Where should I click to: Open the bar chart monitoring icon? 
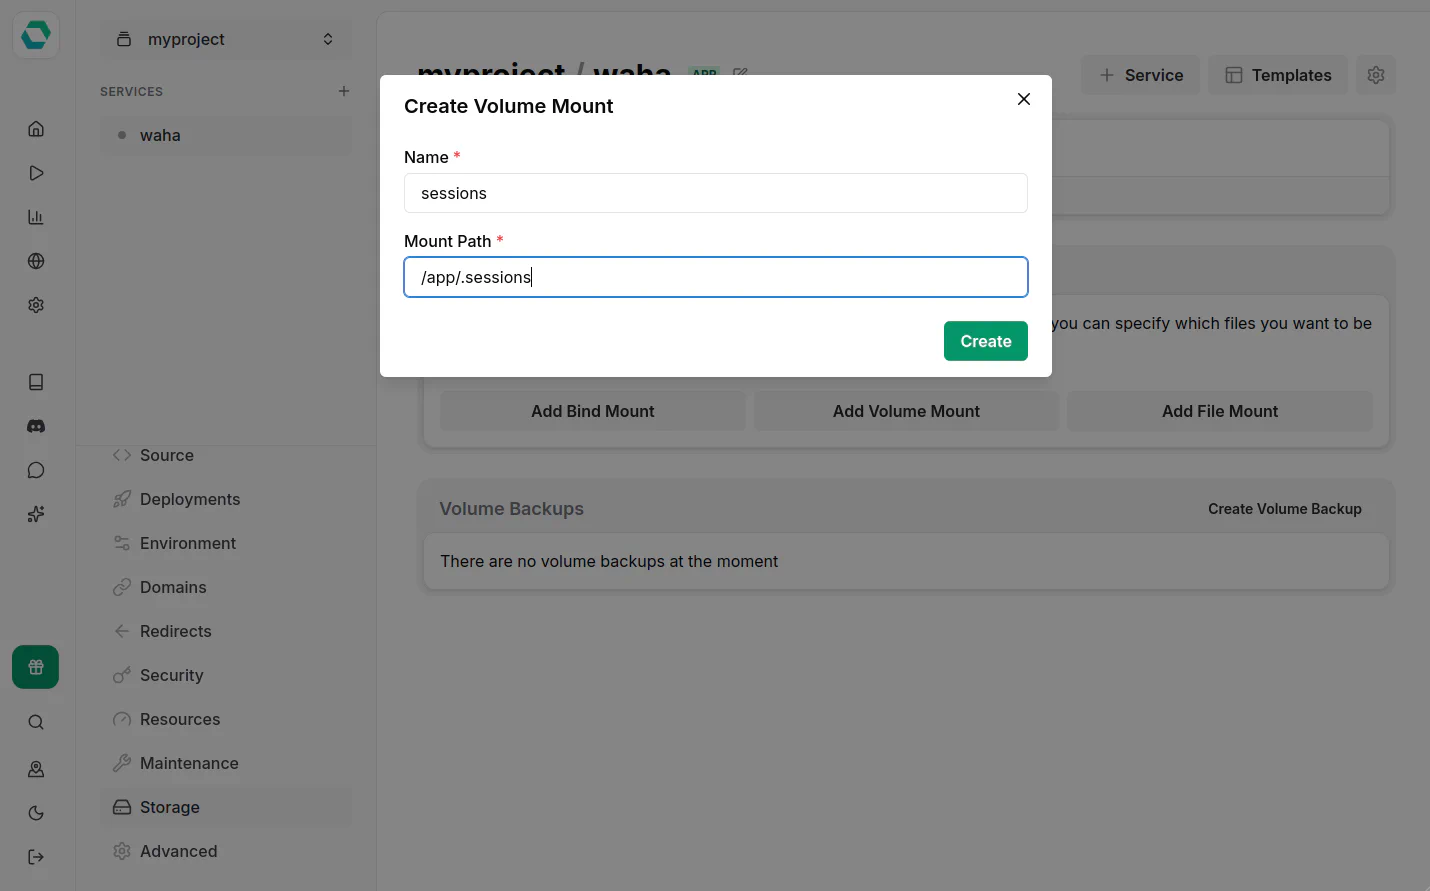point(36,217)
